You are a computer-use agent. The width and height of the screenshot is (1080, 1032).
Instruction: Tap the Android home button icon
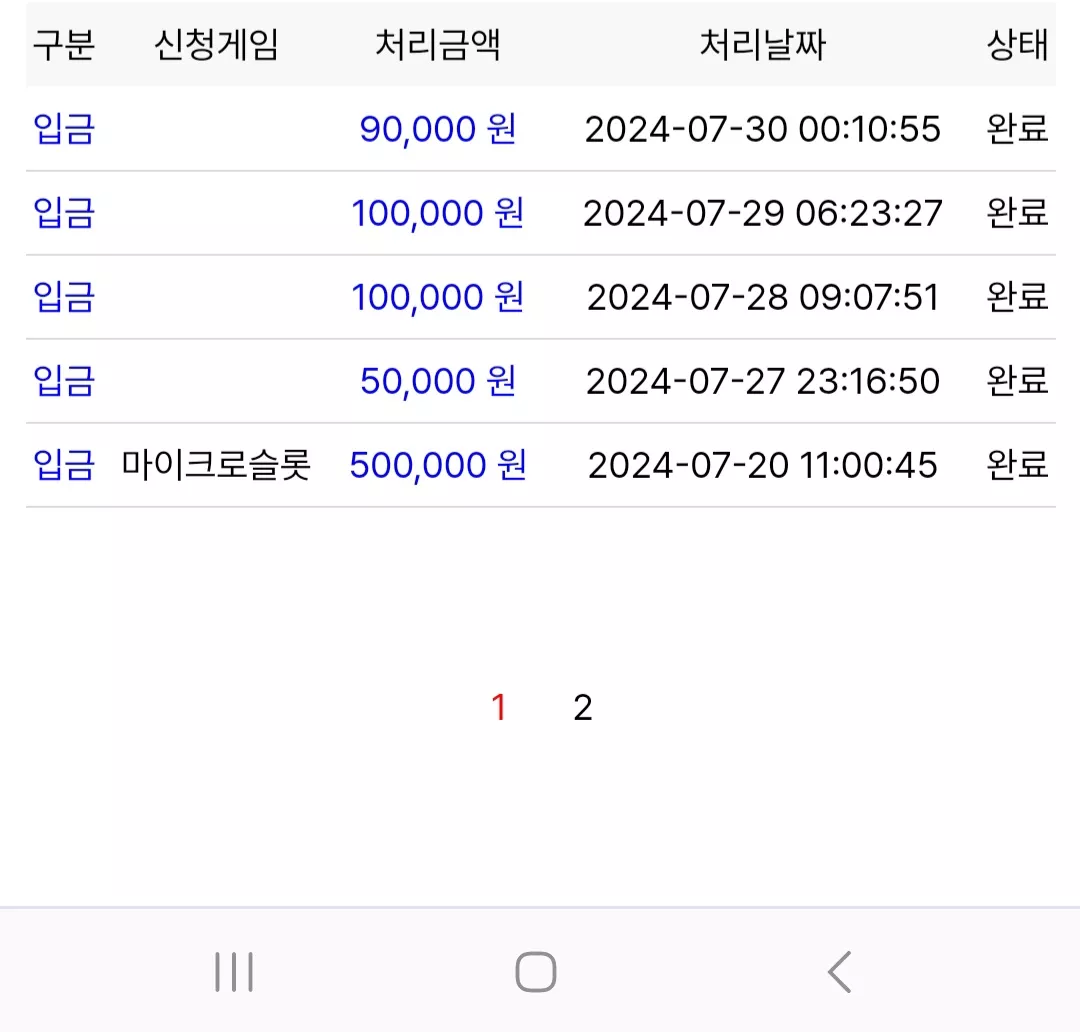click(x=536, y=972)
